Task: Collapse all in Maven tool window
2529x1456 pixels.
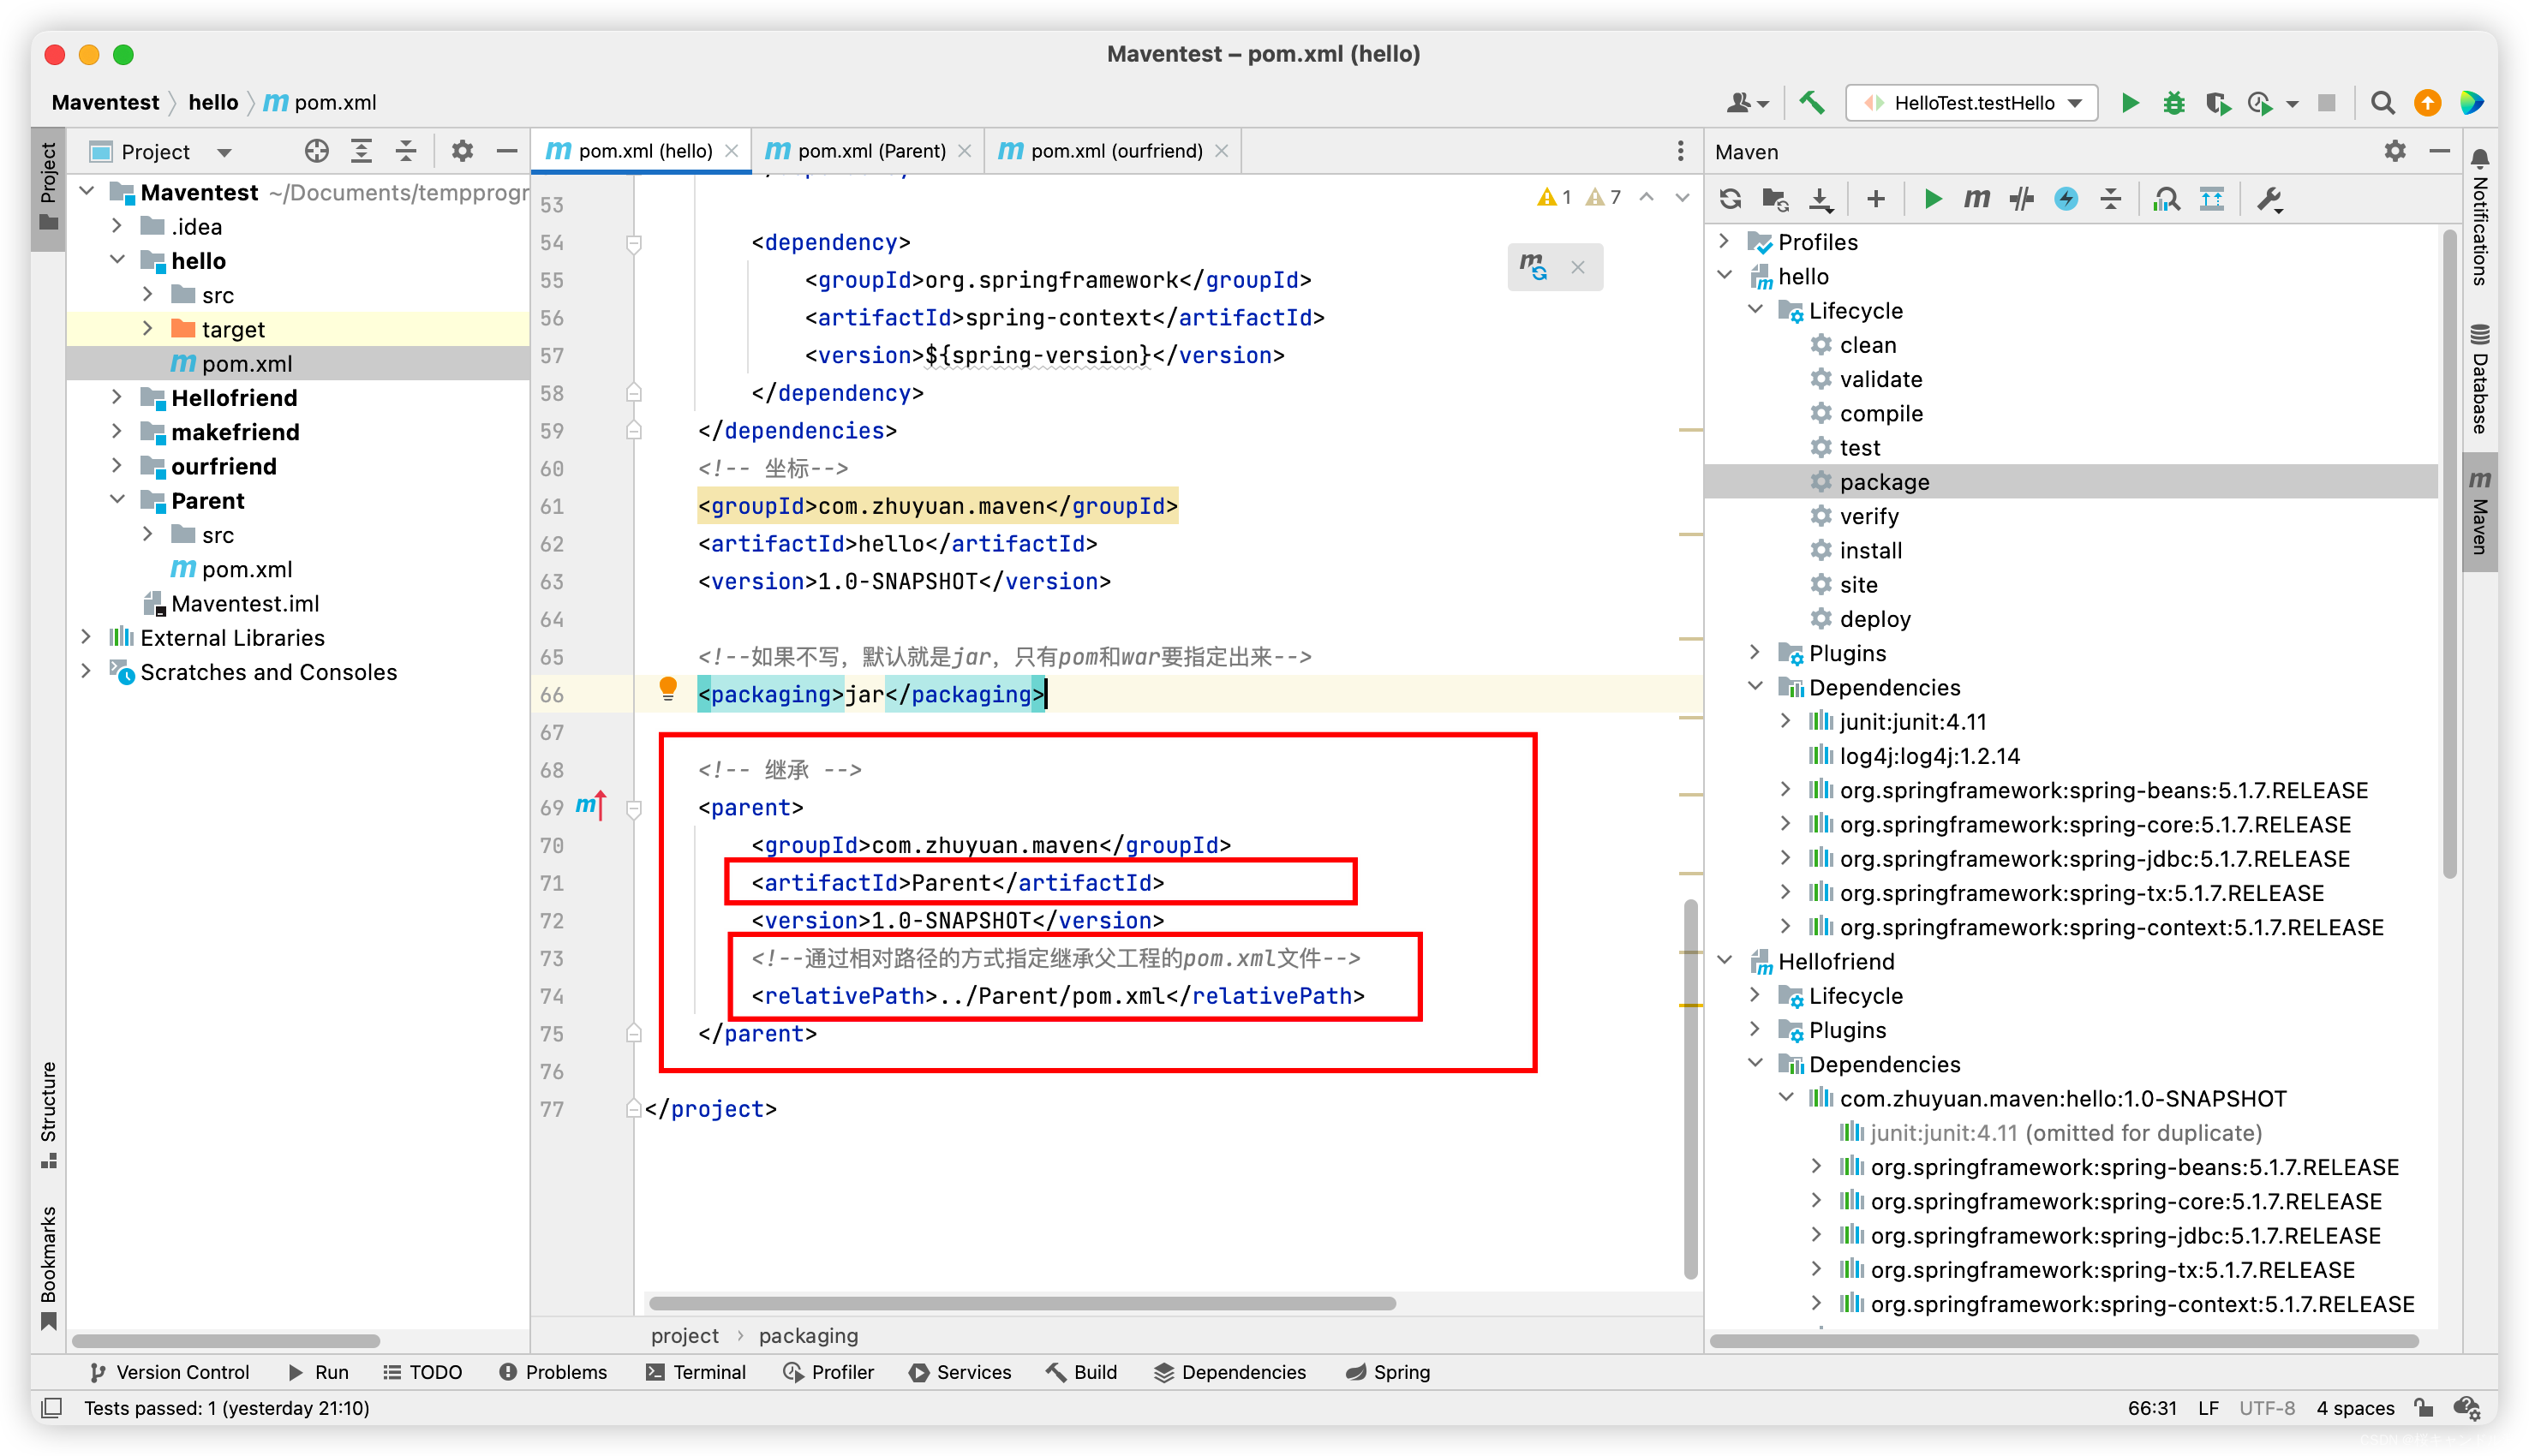Action: click(x=2111, y=199)
